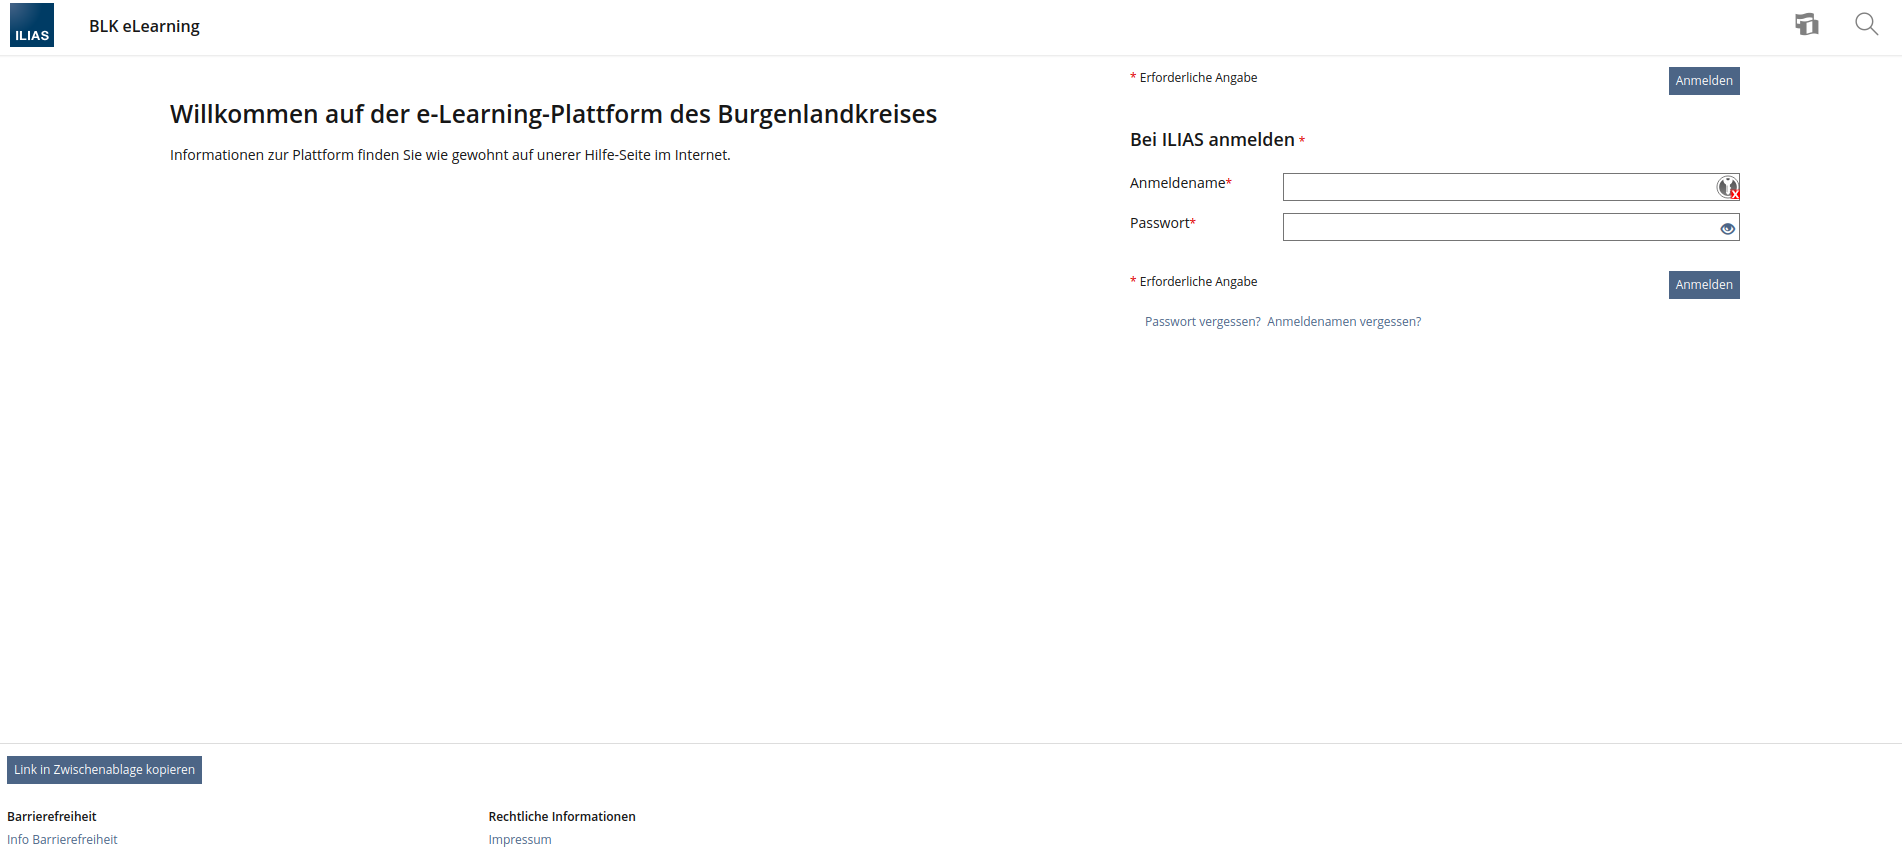Click the Rechtliche Informationen footer heading
This screenshot has height=868, width=1902.
561,817
